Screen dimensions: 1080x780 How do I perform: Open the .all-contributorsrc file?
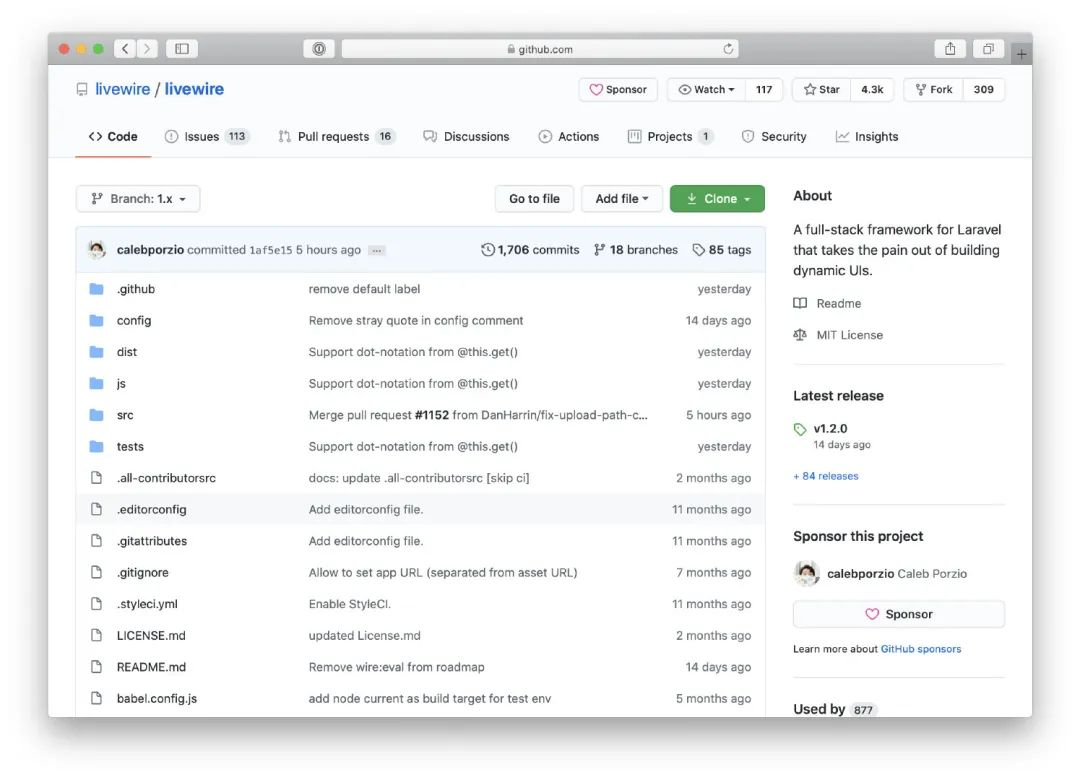click(166, 478)
